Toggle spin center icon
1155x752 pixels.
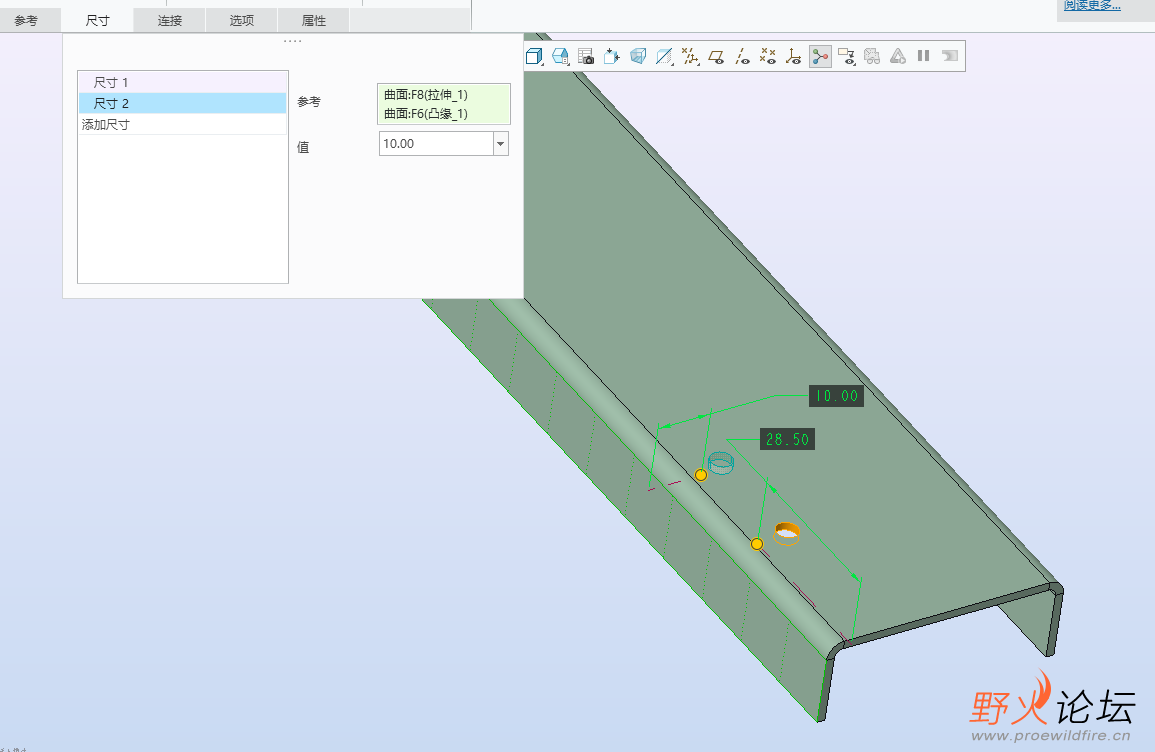point(820,56)
